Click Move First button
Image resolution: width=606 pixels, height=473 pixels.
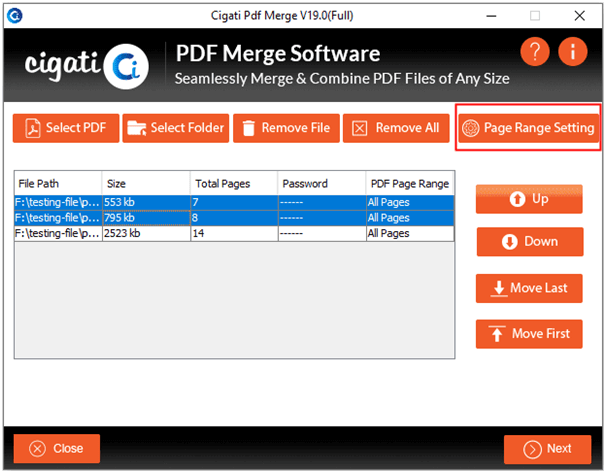pos(529,334)
